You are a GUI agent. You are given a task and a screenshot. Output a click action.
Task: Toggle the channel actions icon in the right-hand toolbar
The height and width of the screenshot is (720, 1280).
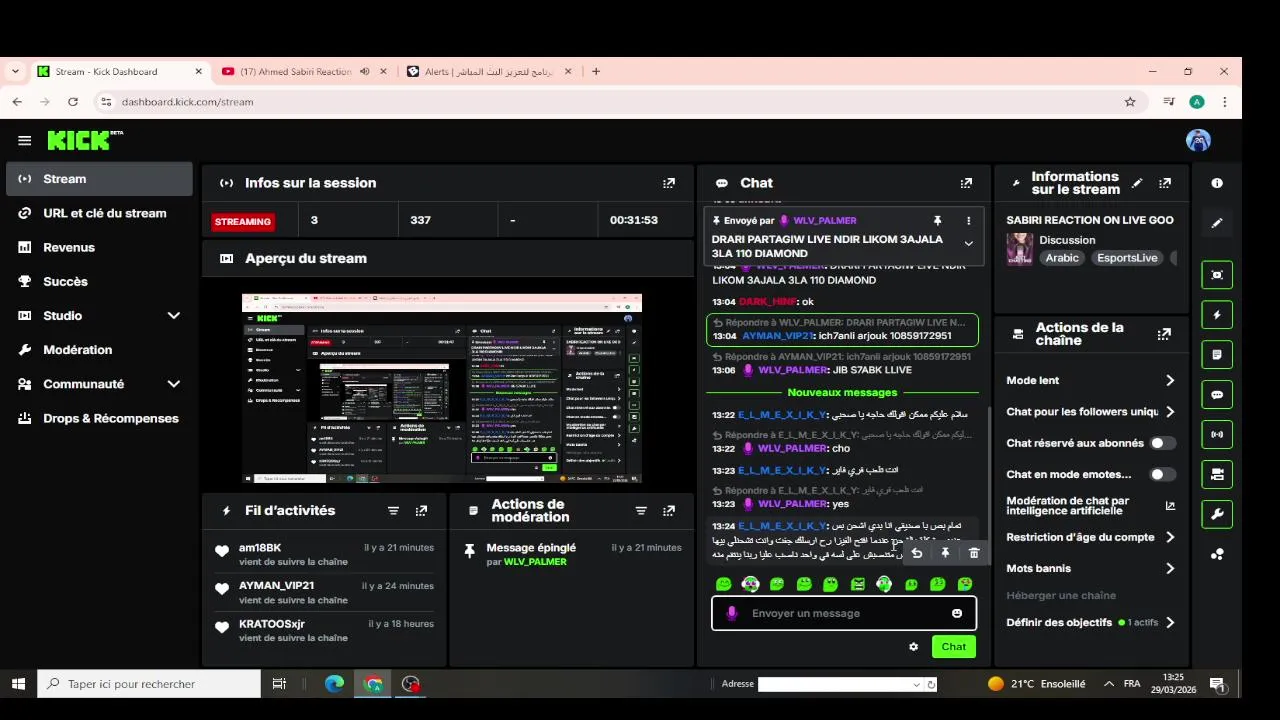tap(1217, 475)
